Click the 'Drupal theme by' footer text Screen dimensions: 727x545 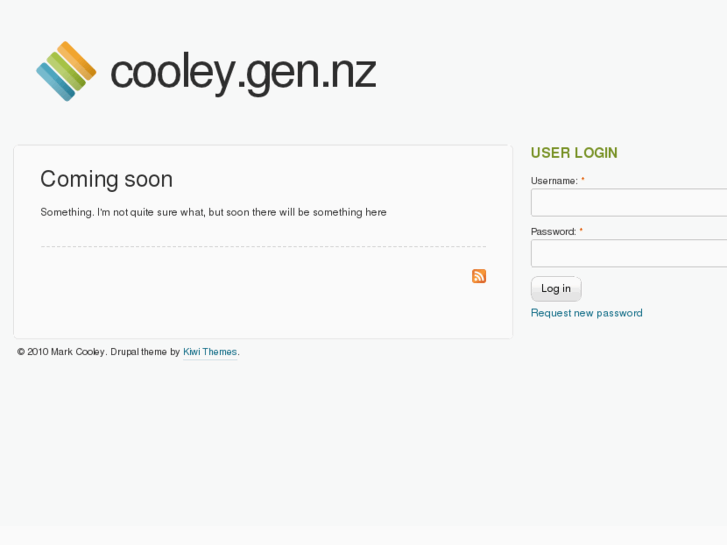point(145,352)
